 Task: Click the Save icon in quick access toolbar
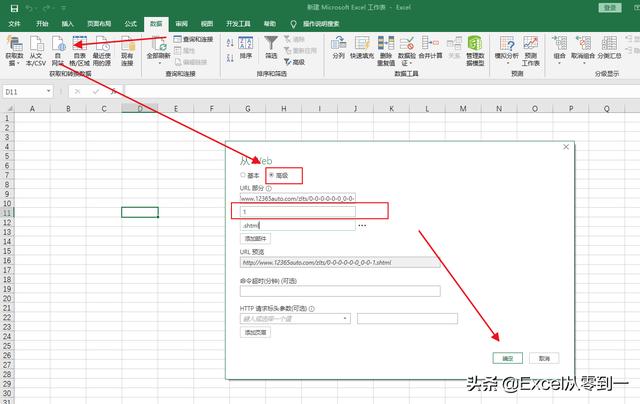[x=14, y=8]
